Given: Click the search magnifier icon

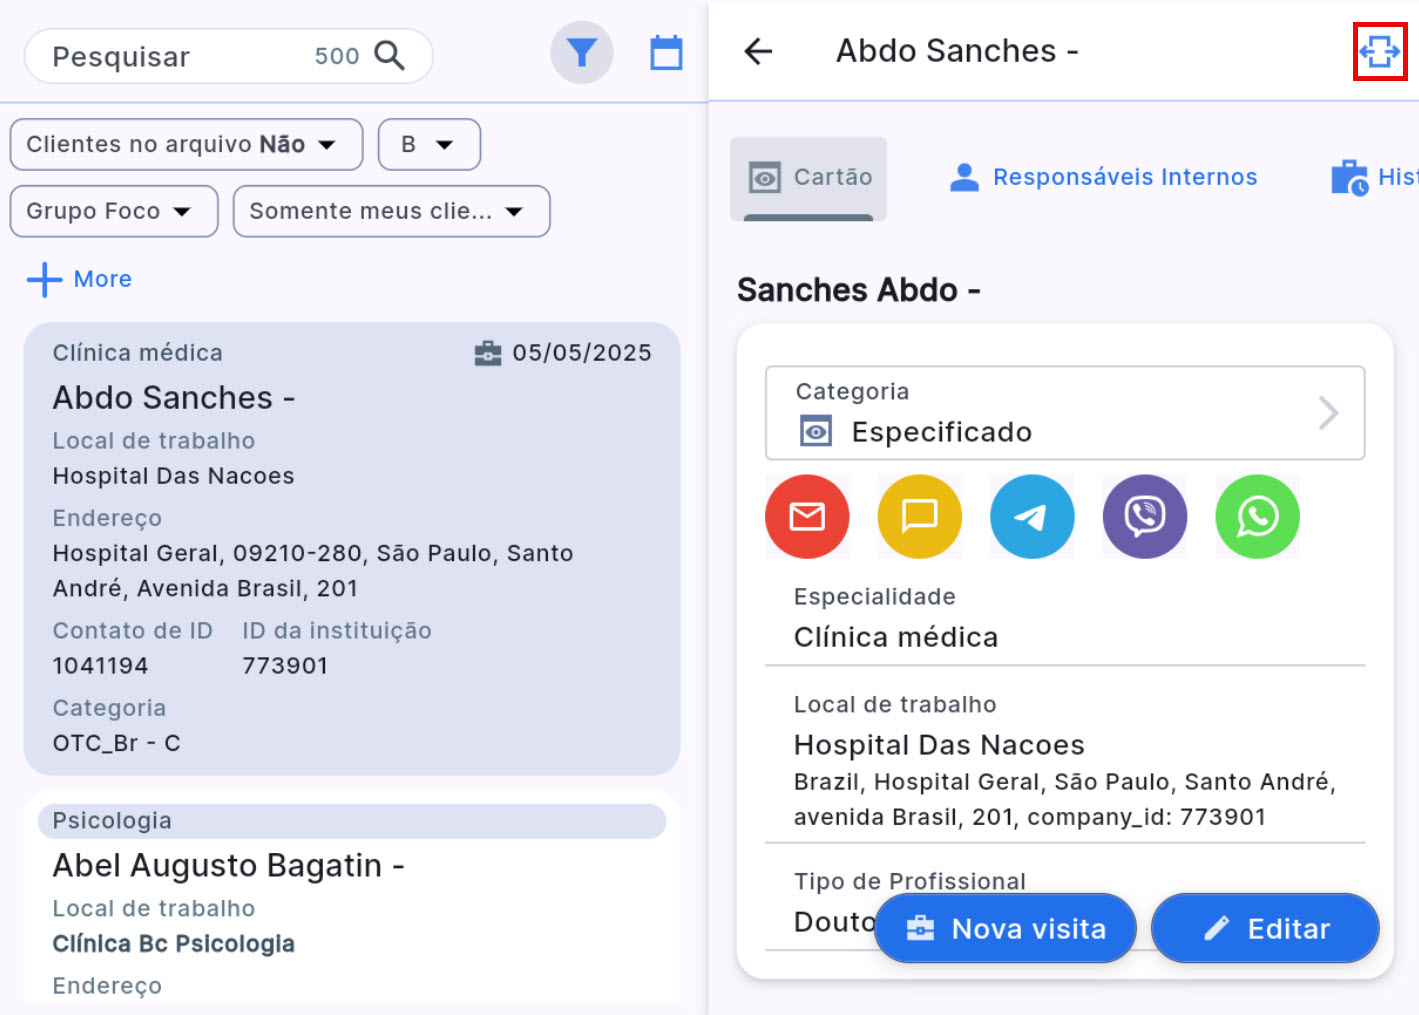Looking at the screenshot, I should pos(389,56).
